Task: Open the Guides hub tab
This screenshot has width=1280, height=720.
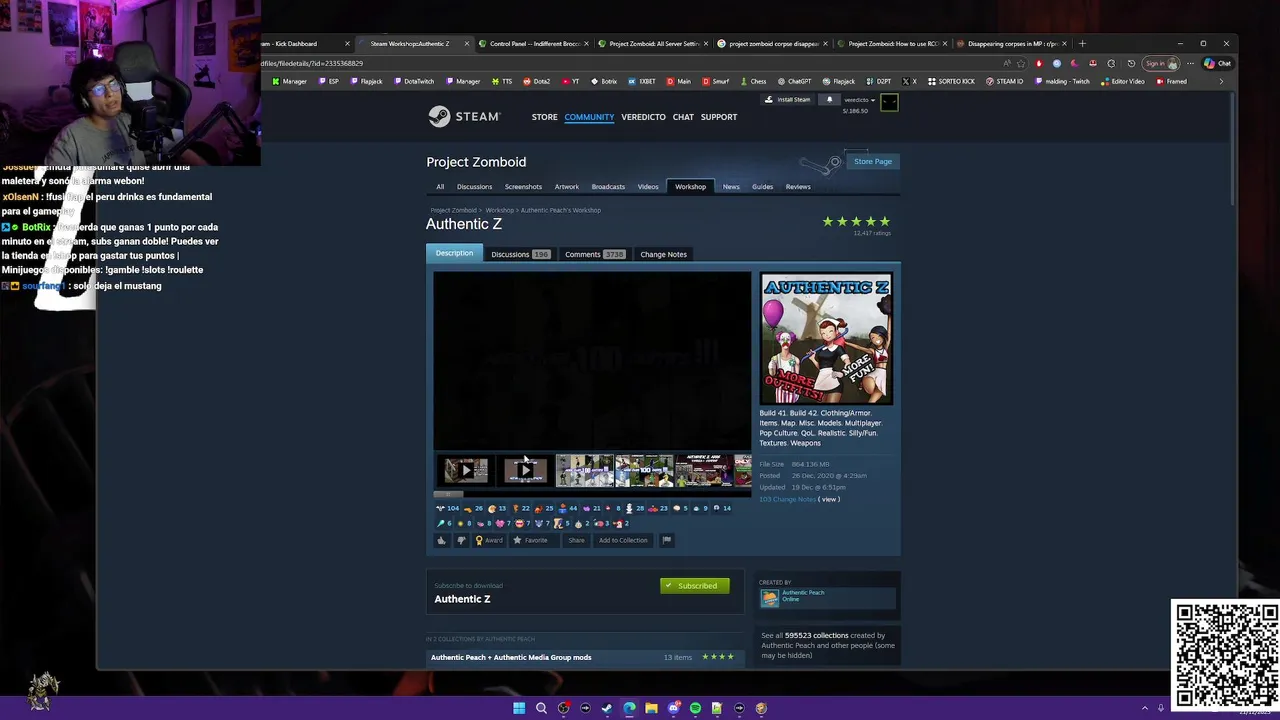Action: (762, 186)
